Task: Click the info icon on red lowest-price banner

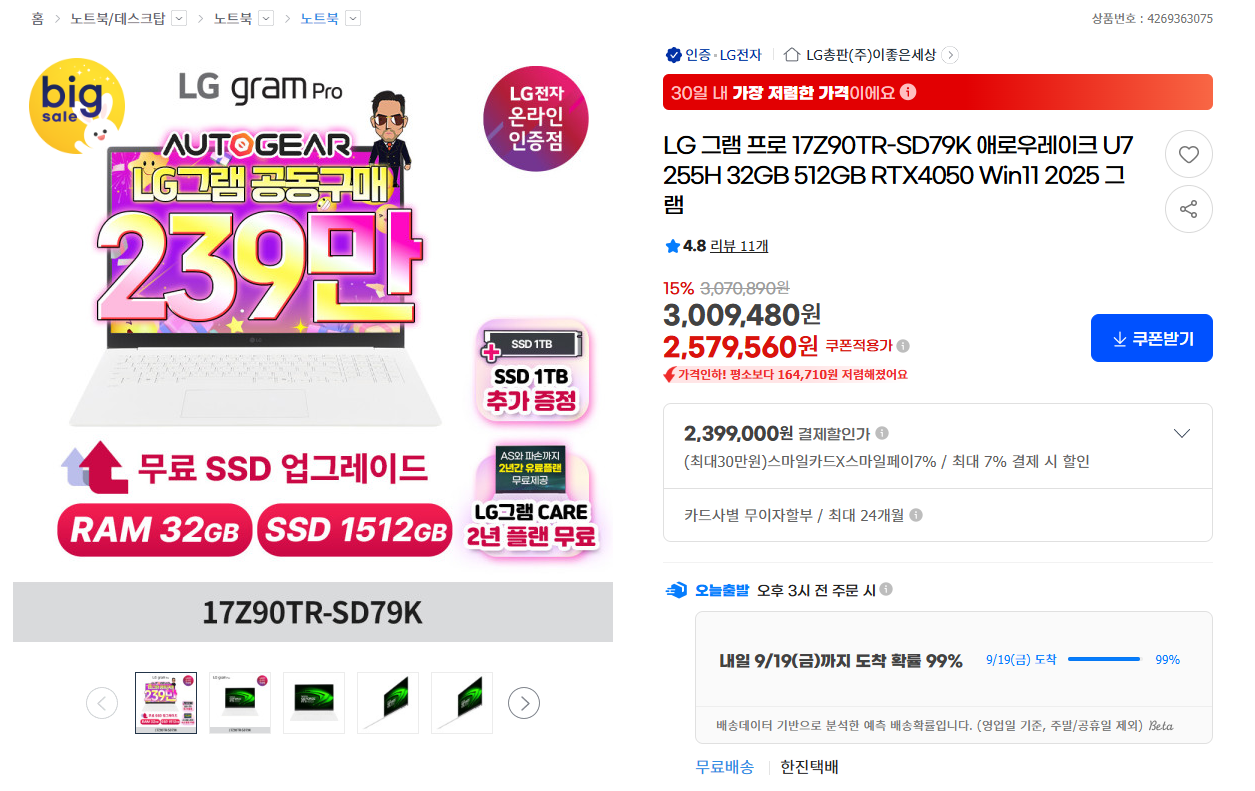Action: (908, 92)
